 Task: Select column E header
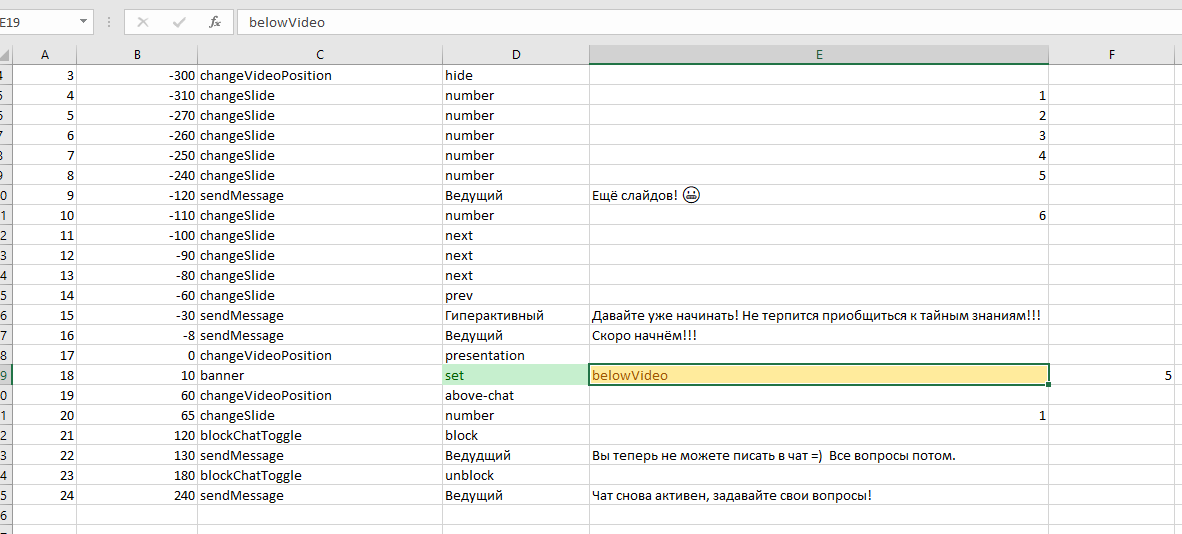(818, 55)
